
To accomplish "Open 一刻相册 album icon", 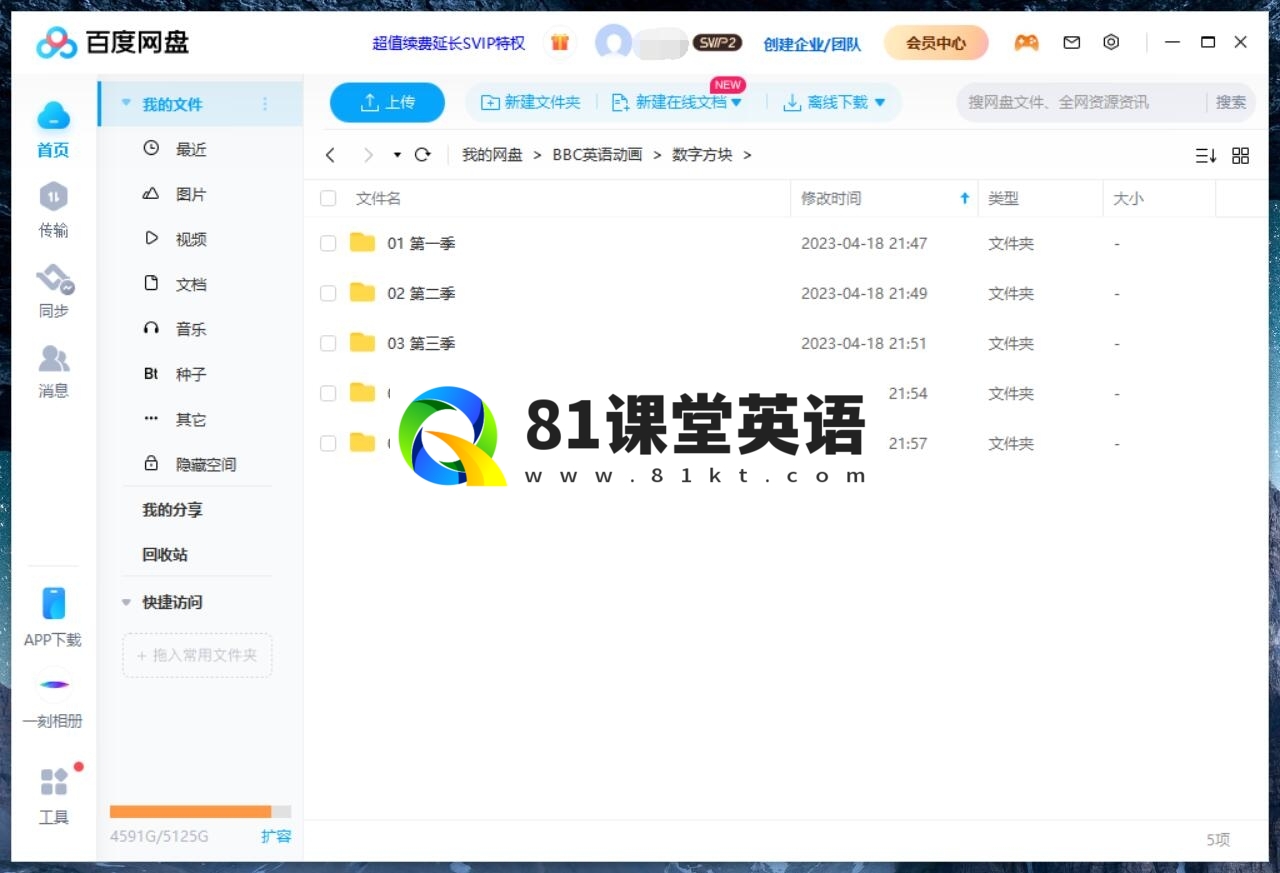I will pyautogui.click(x=54, y=684).
